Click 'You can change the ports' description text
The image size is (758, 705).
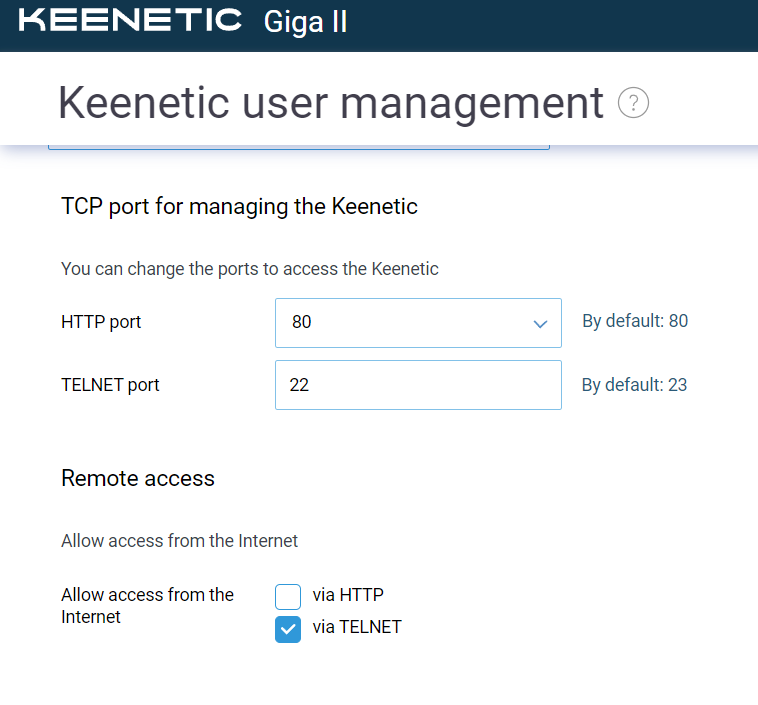point(250,269)
